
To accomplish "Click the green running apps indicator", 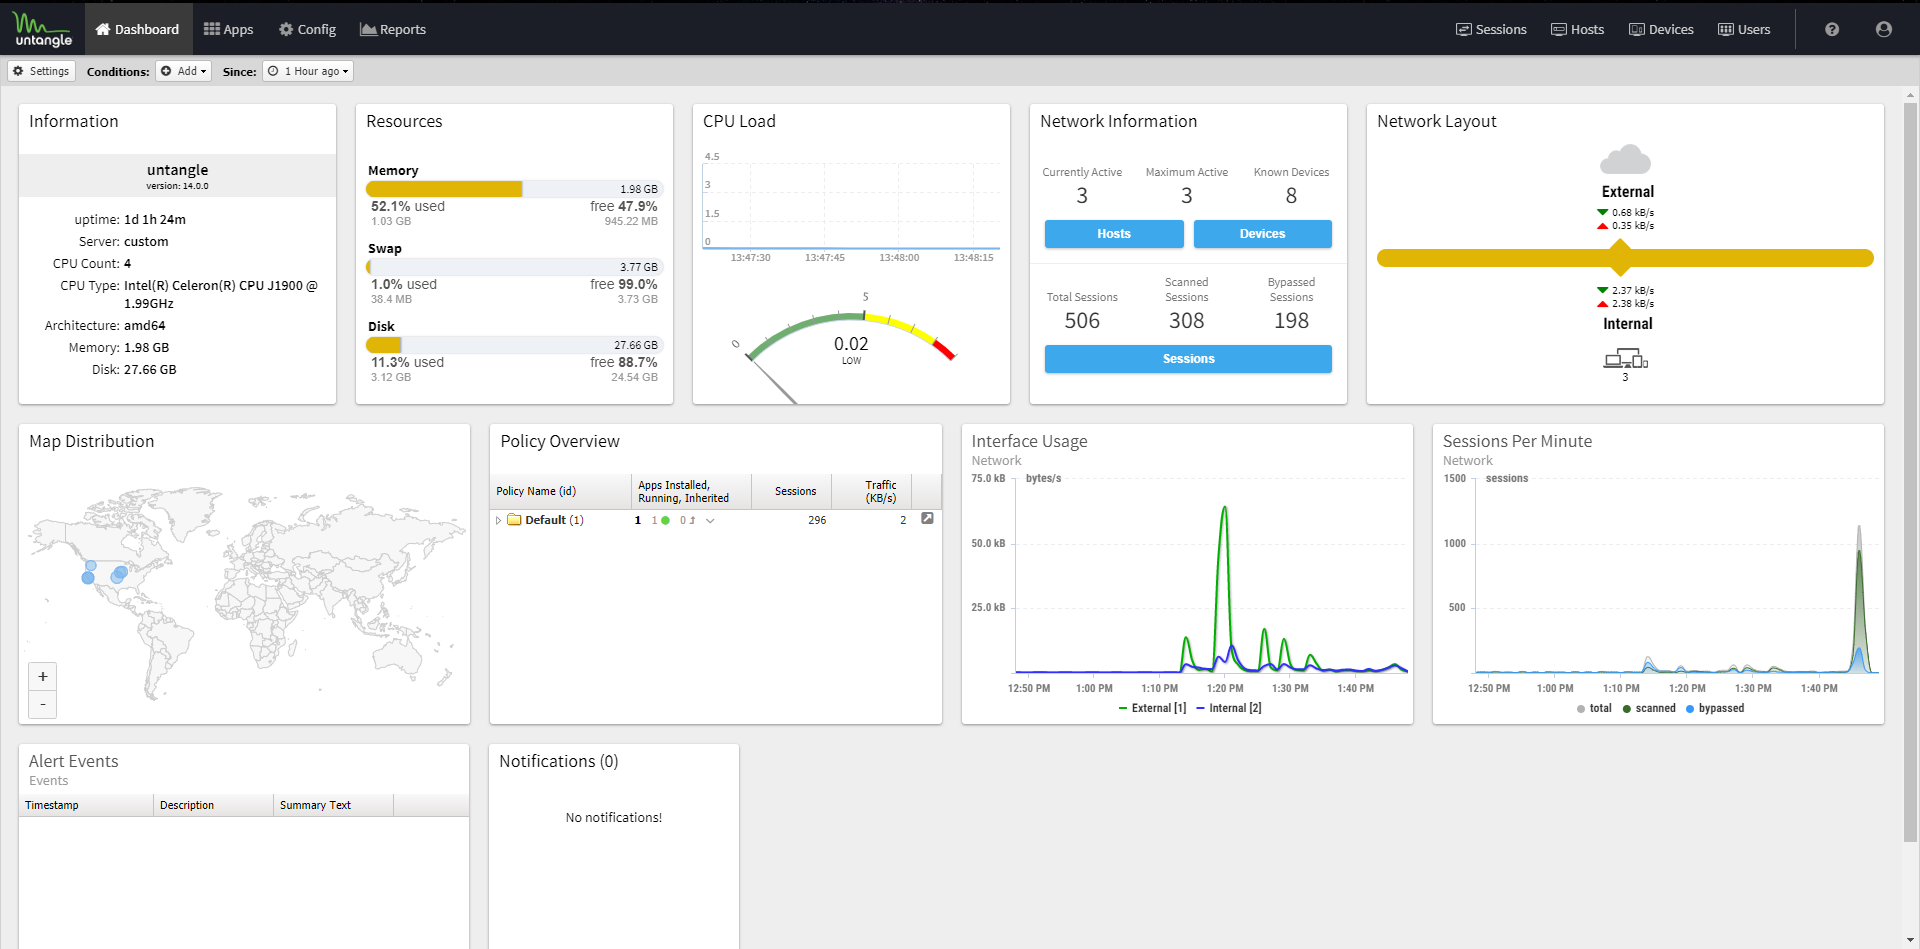I will (665, 520).
